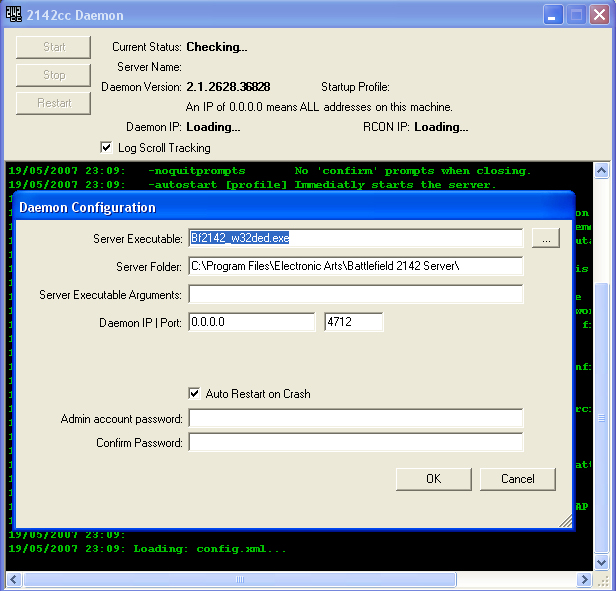Click the main window resize grip

coord(603,581)
